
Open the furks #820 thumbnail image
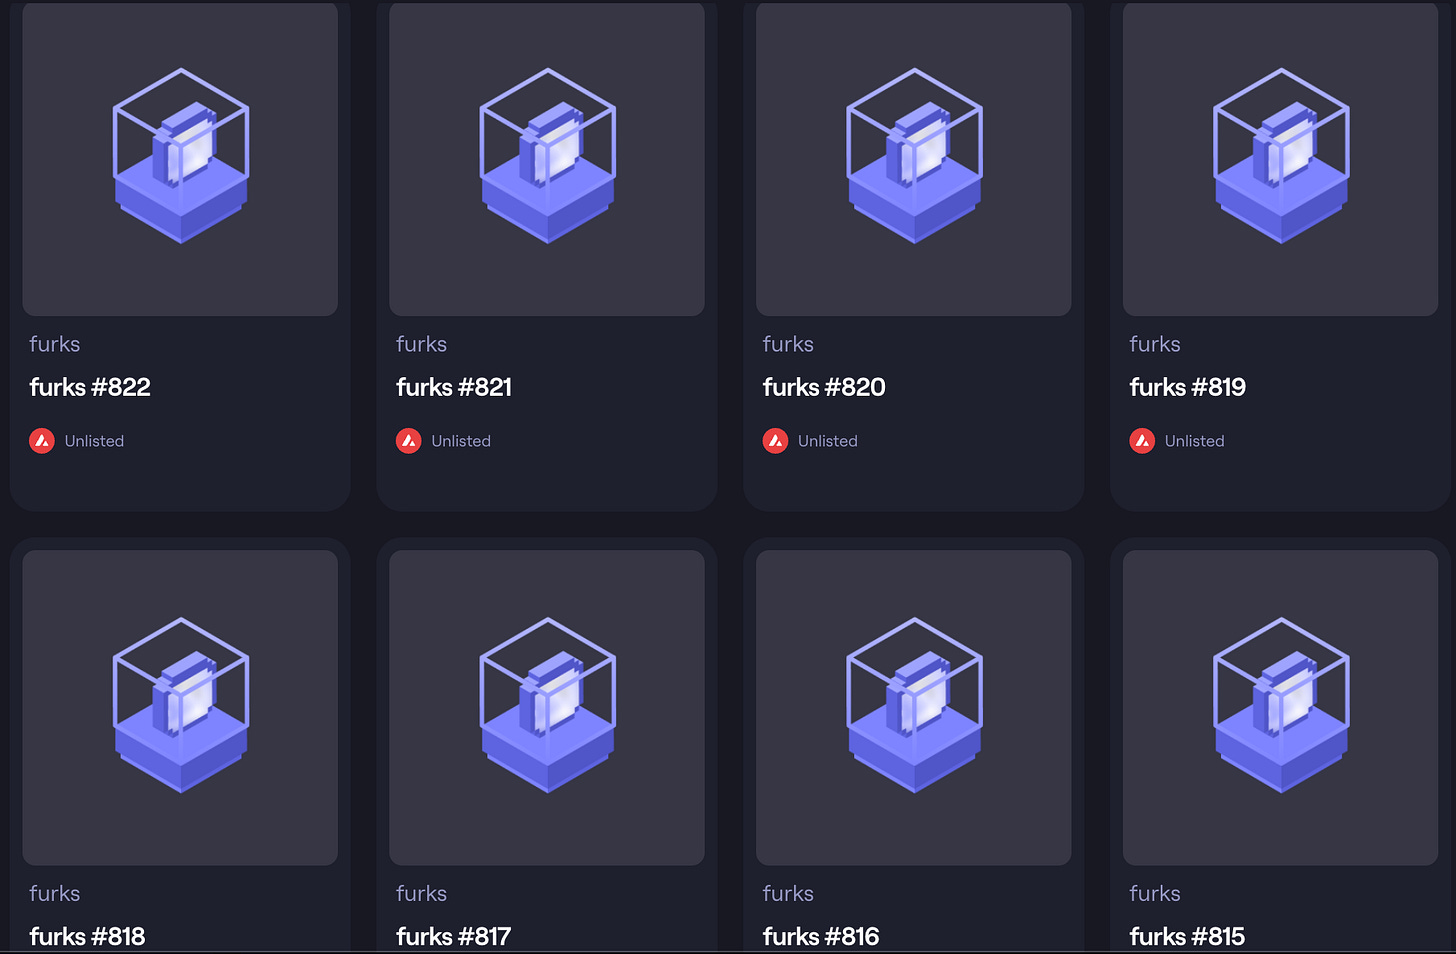pyautogui.click(x=914, y=158)
